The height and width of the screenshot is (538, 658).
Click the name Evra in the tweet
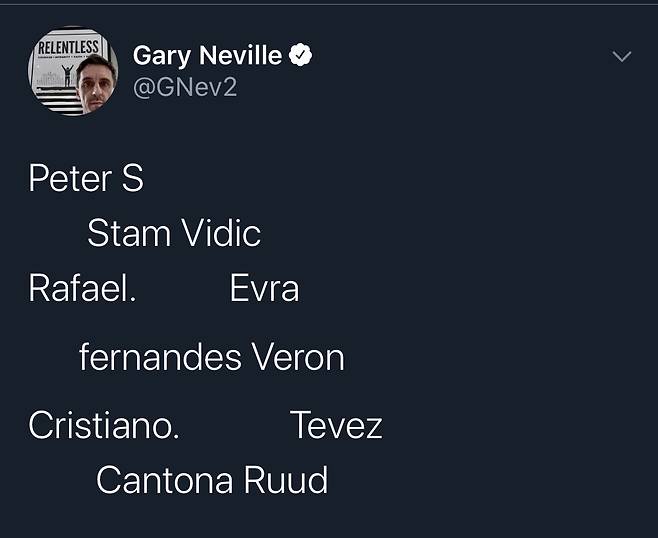click(x=264, y=289)
